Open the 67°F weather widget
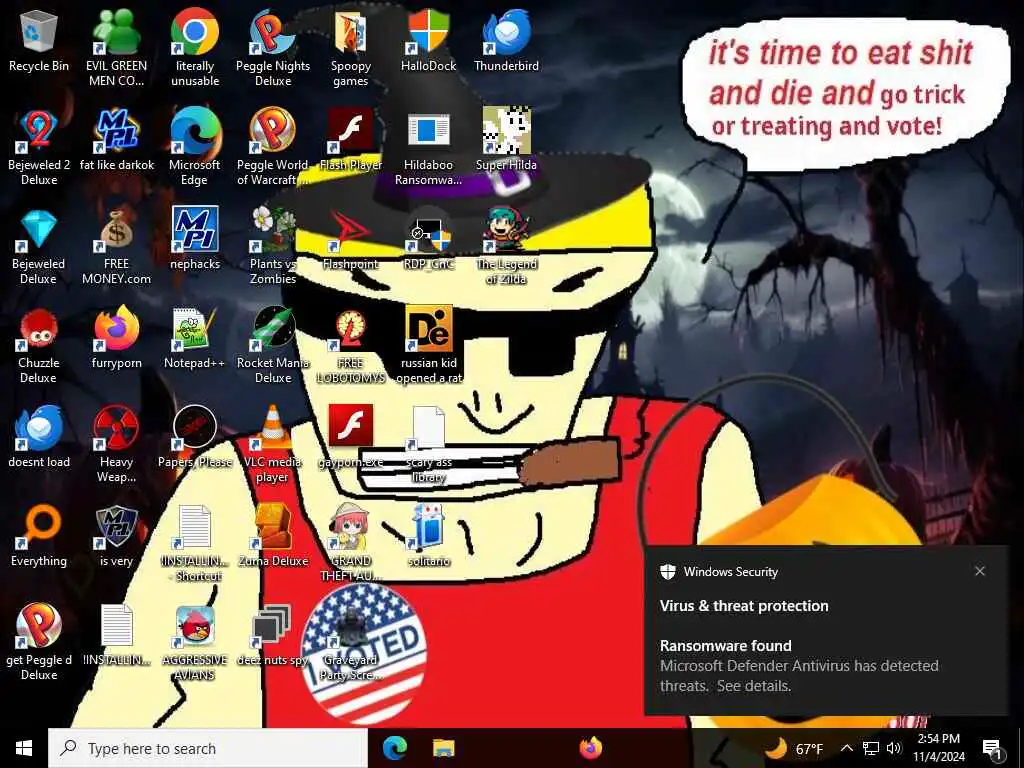 794,748
